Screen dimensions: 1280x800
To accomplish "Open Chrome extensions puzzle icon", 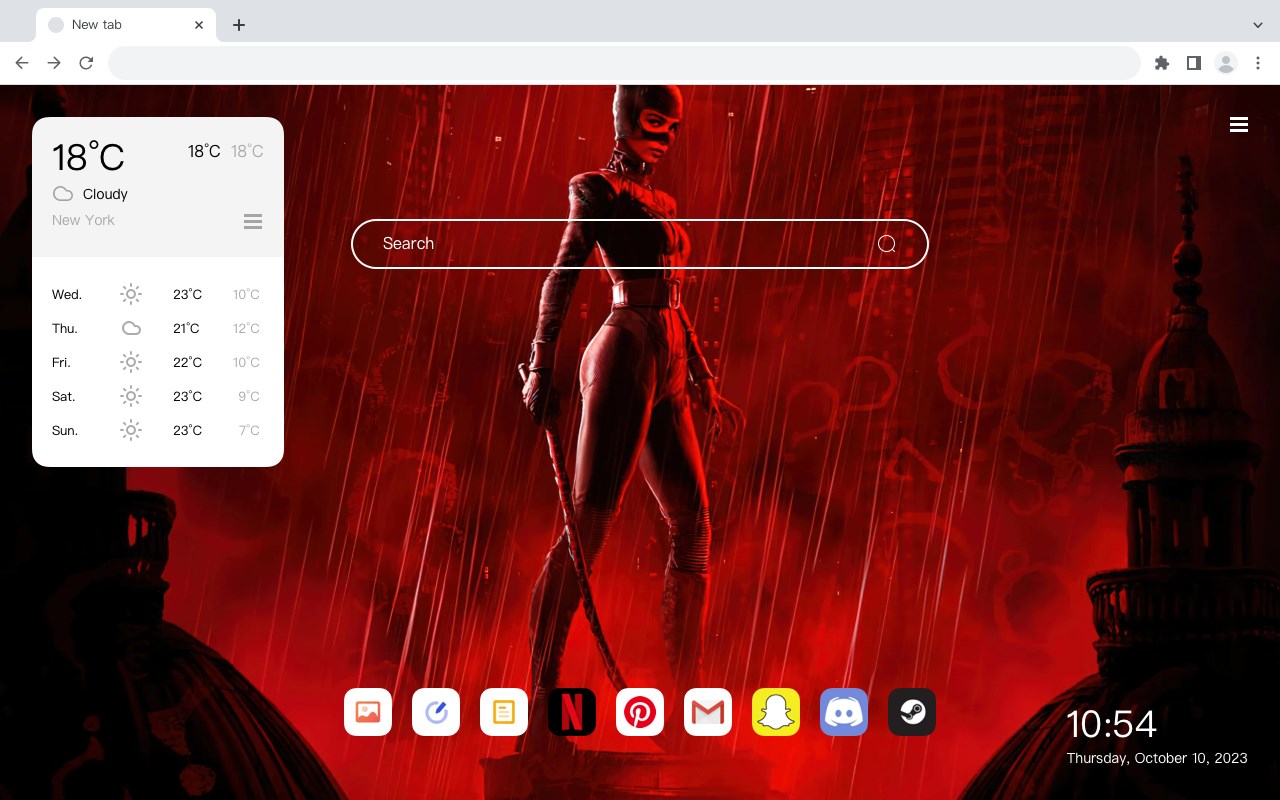I will (1162, 63).
